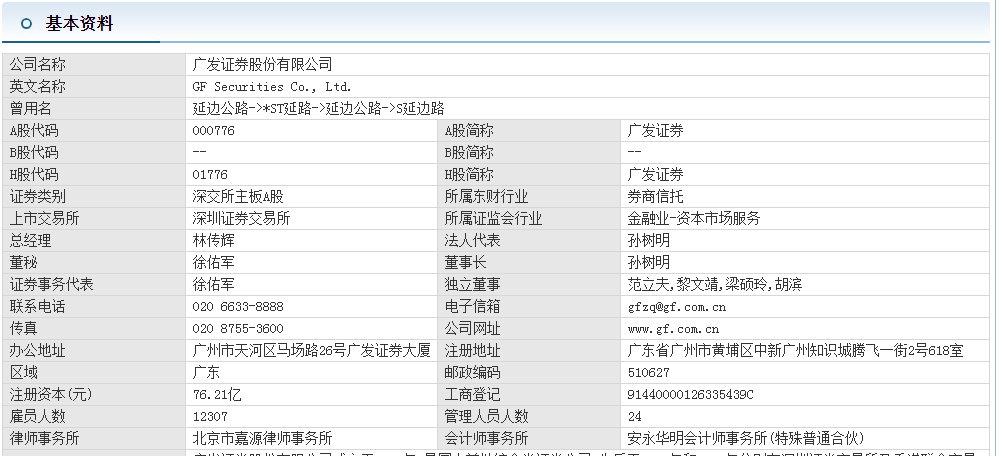Click the B股代码 label cell
This screenshot has height=456, width=1006.
[x=94, y=153]
